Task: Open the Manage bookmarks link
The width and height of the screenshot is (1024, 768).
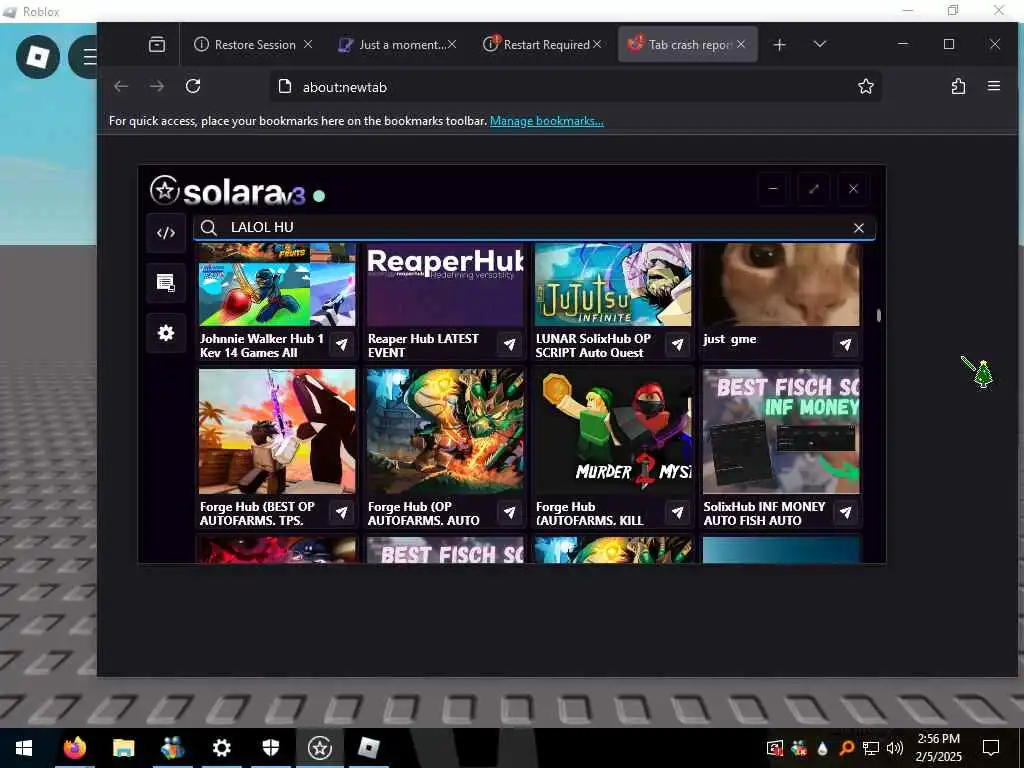Action: point(547,121)
